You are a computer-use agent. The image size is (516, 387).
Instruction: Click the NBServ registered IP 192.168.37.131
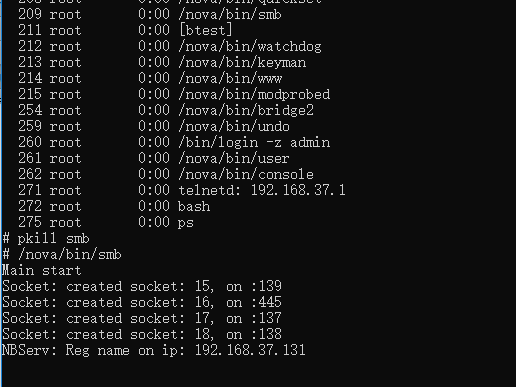tap(250, 350)
